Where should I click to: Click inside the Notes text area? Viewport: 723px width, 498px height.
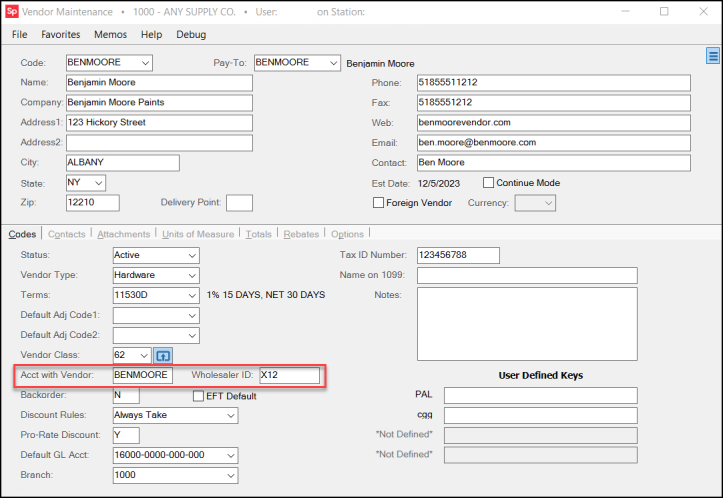coord(527,324)
